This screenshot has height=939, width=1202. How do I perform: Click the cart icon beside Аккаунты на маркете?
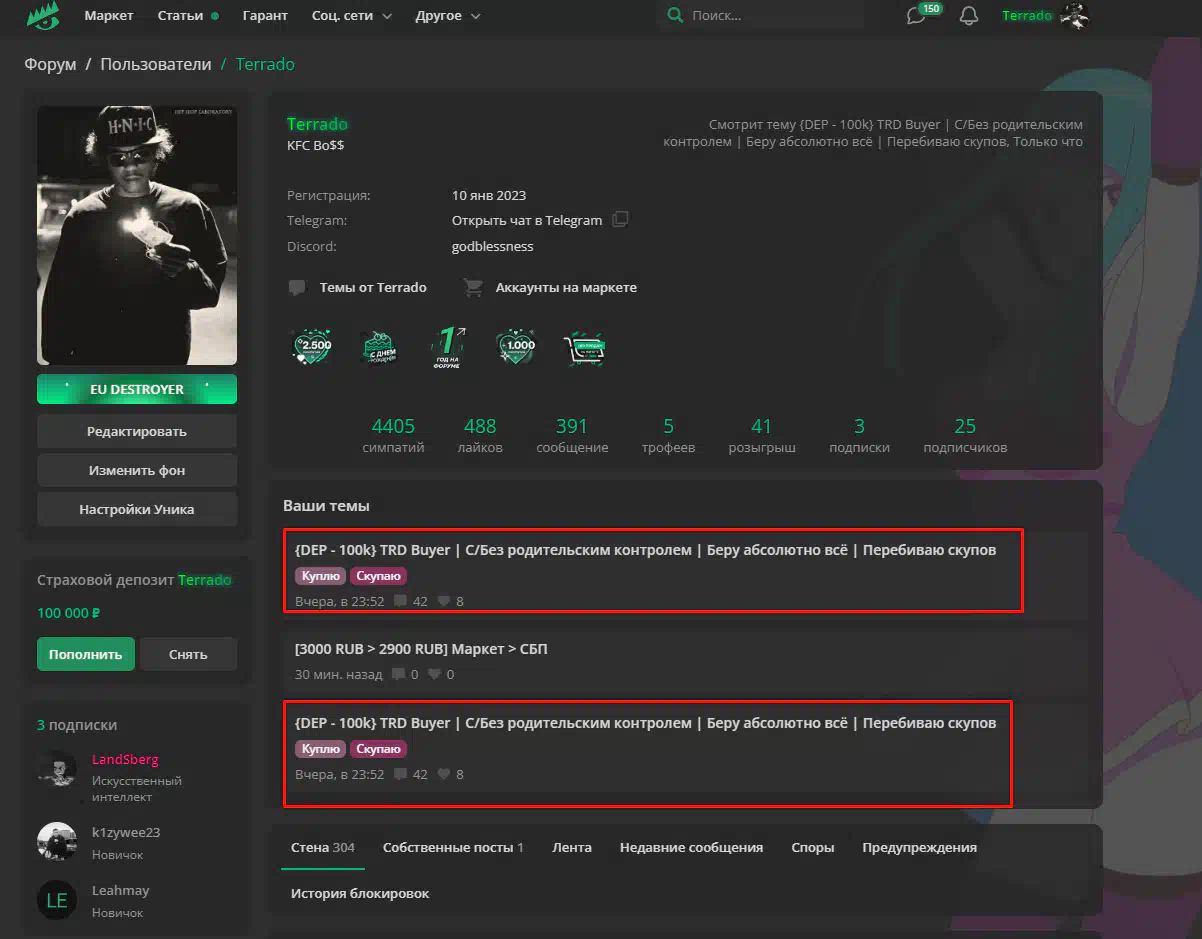(x=473, y=288)
